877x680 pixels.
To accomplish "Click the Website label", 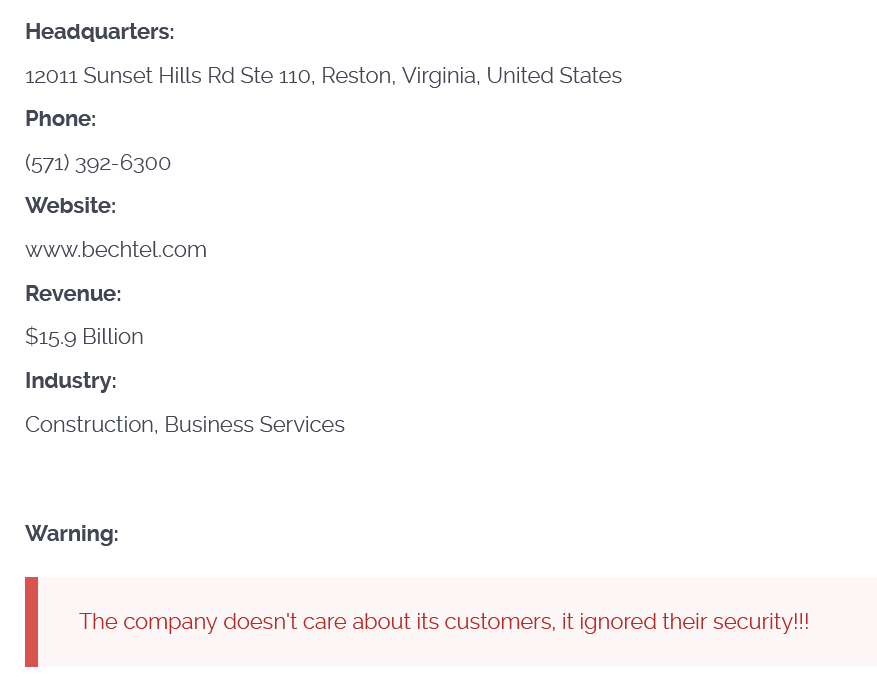I will [70, 206].
